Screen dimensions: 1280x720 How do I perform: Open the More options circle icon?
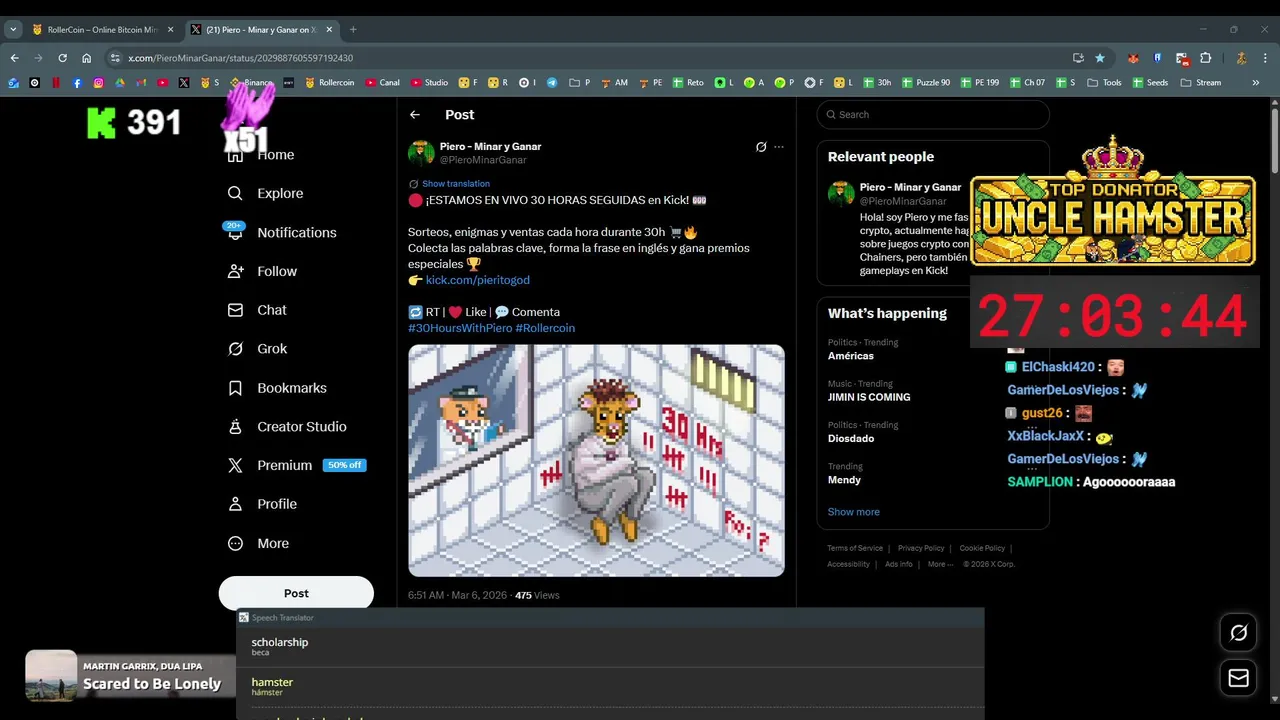(x=235, y=543)
